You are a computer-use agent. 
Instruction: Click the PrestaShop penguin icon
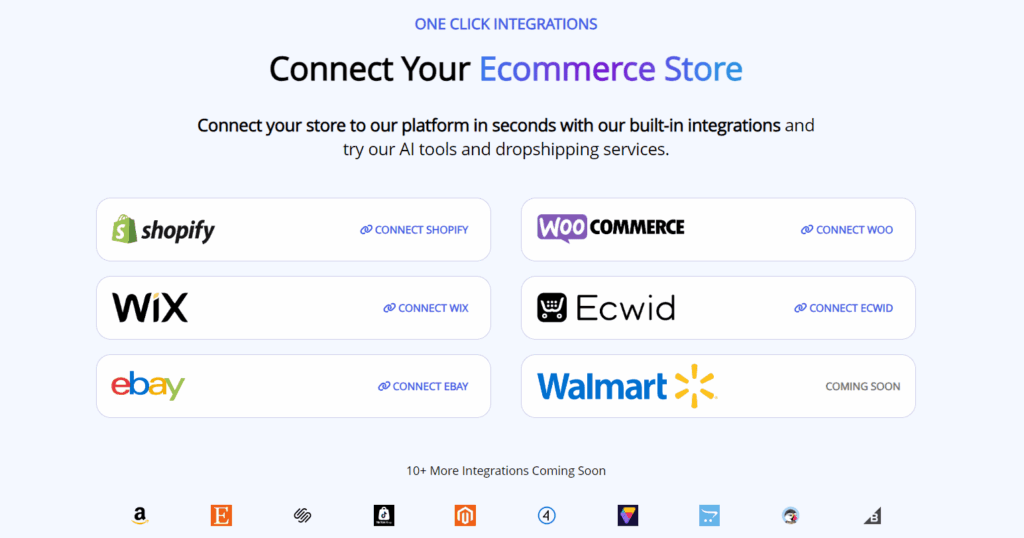[x=791, y=516]
